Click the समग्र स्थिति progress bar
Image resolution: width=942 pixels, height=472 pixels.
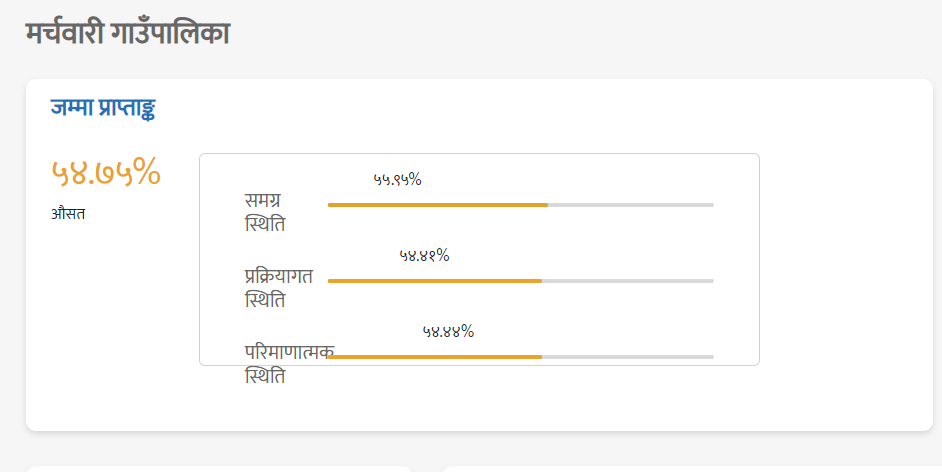[521, 205]
